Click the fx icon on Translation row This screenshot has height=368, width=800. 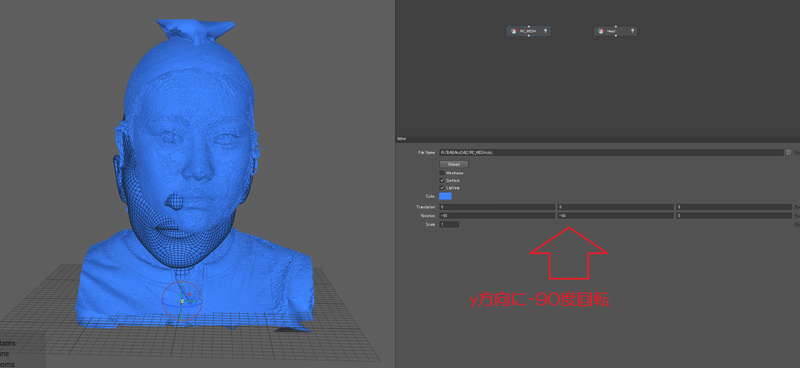796,207
